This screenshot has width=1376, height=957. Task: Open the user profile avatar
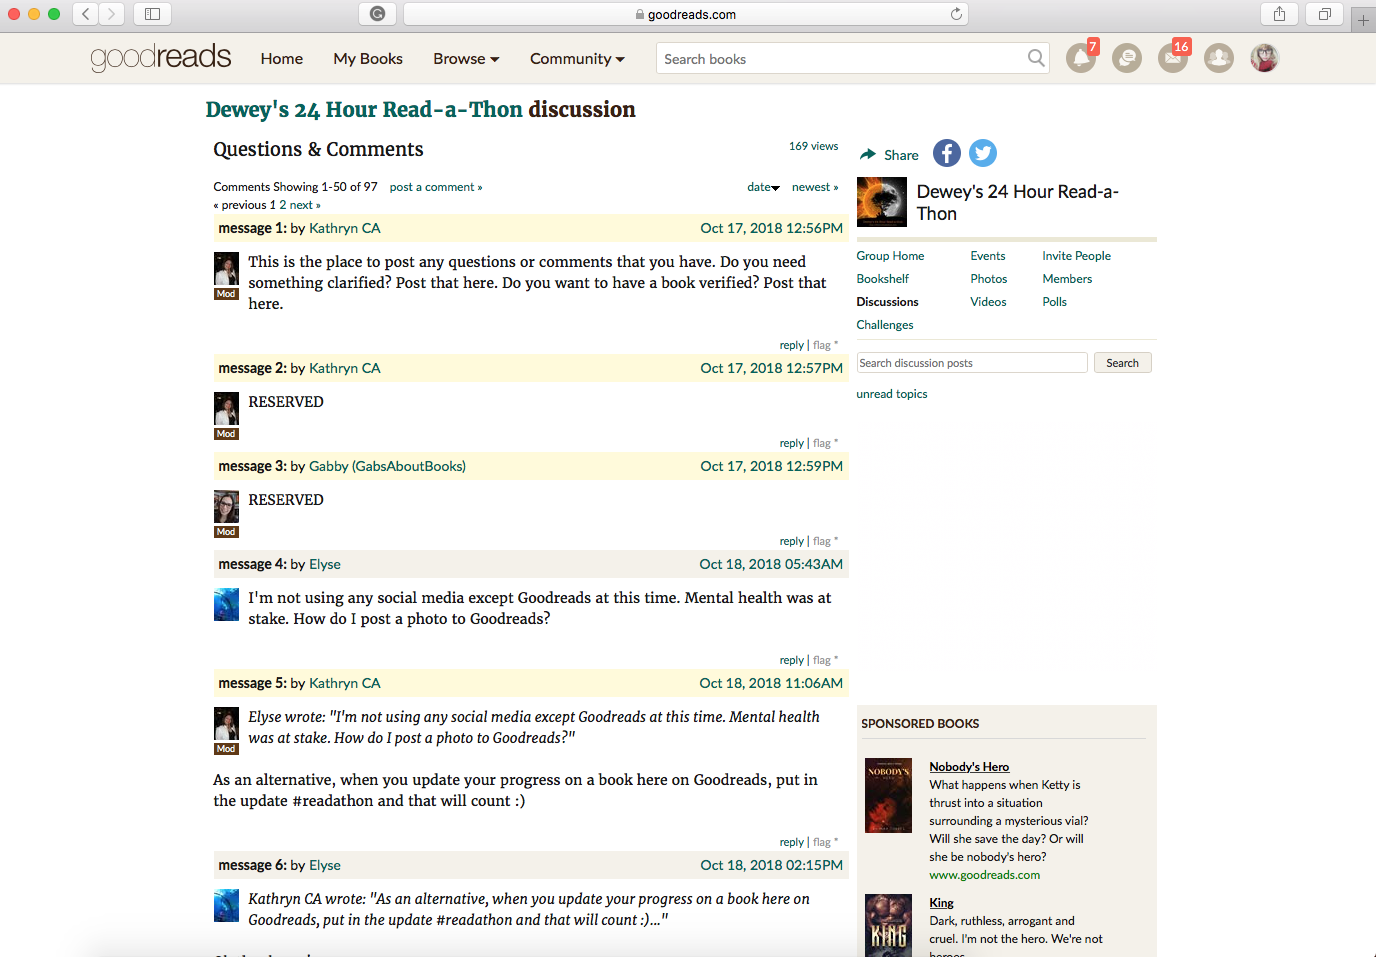1264,59
